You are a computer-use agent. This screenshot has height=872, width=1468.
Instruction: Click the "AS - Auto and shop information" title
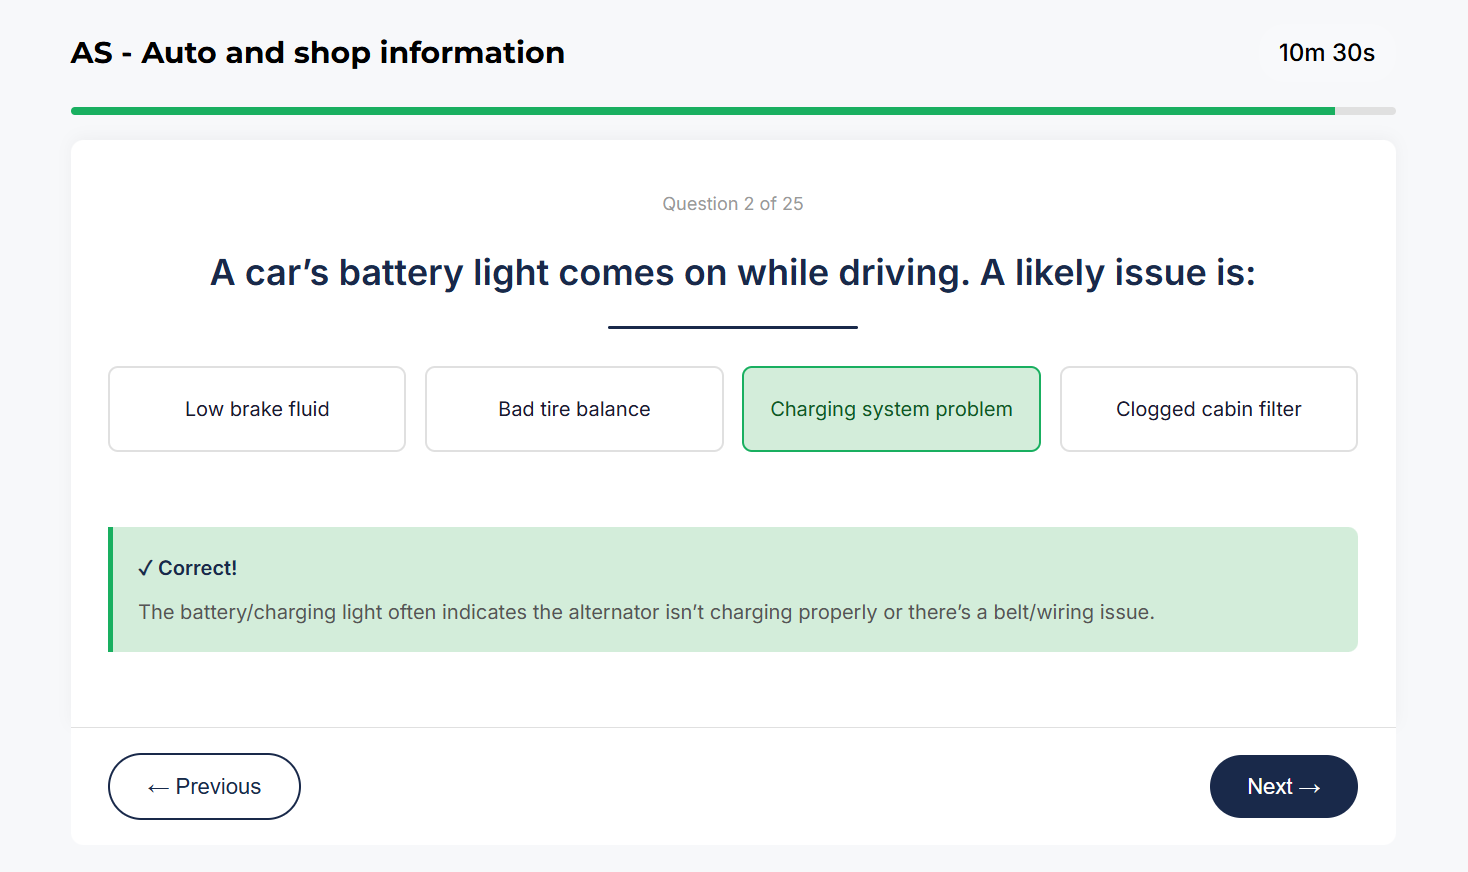click(x=317, y=52)
